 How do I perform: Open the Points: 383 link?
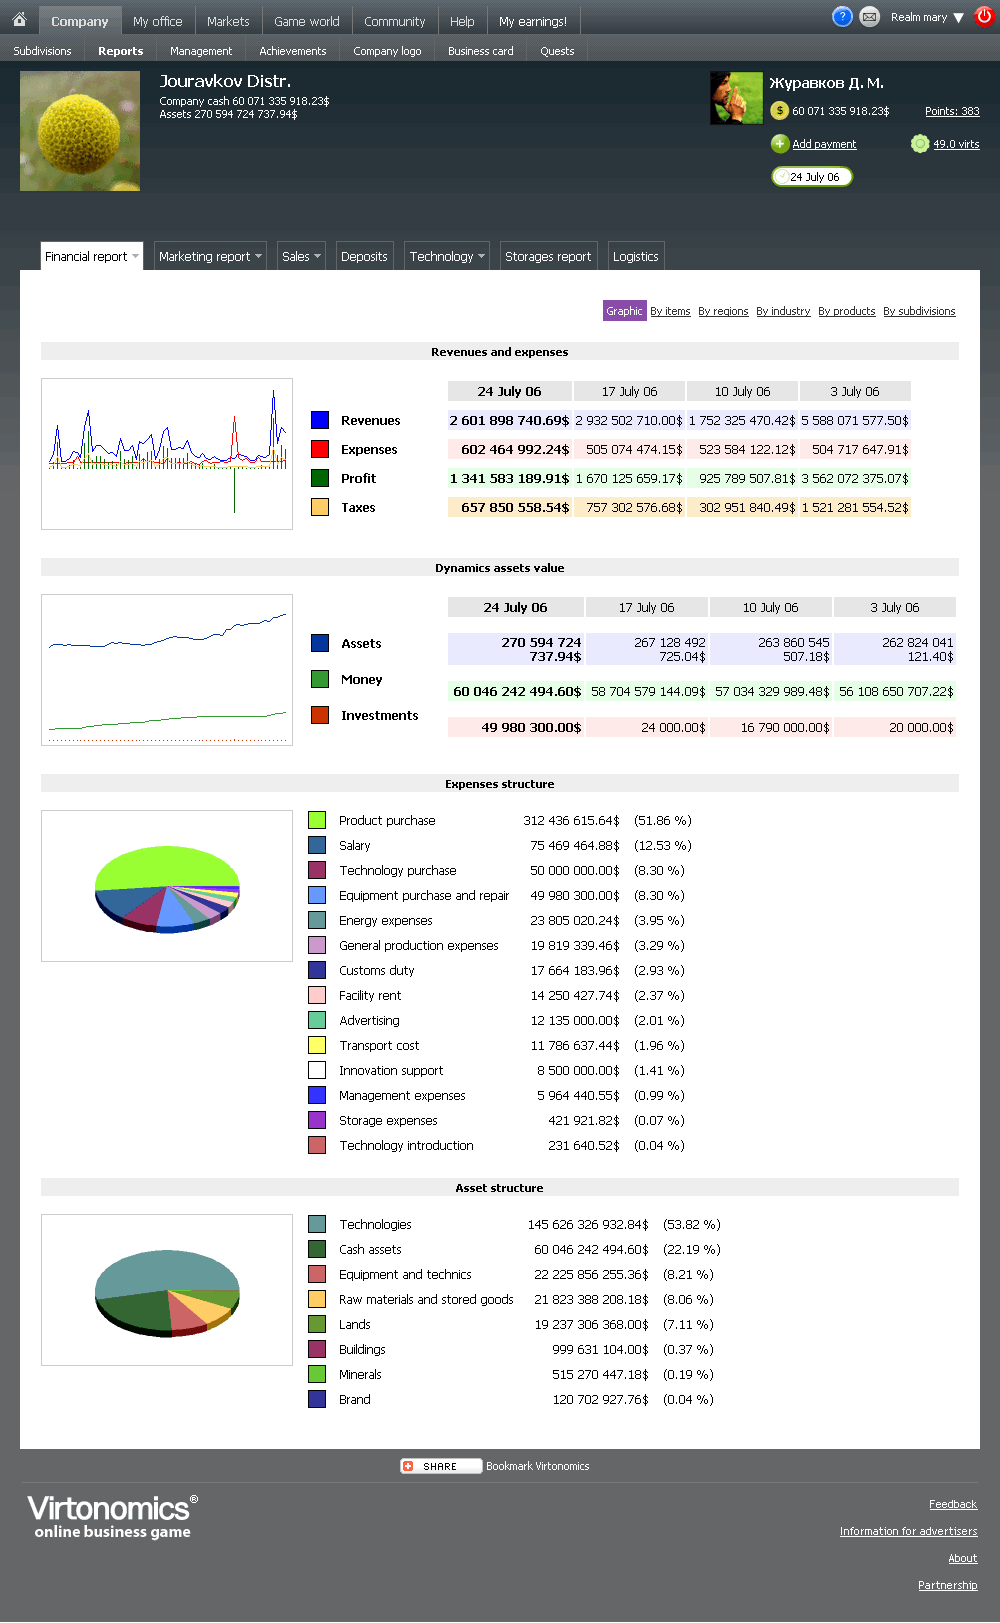coord(952,111)
